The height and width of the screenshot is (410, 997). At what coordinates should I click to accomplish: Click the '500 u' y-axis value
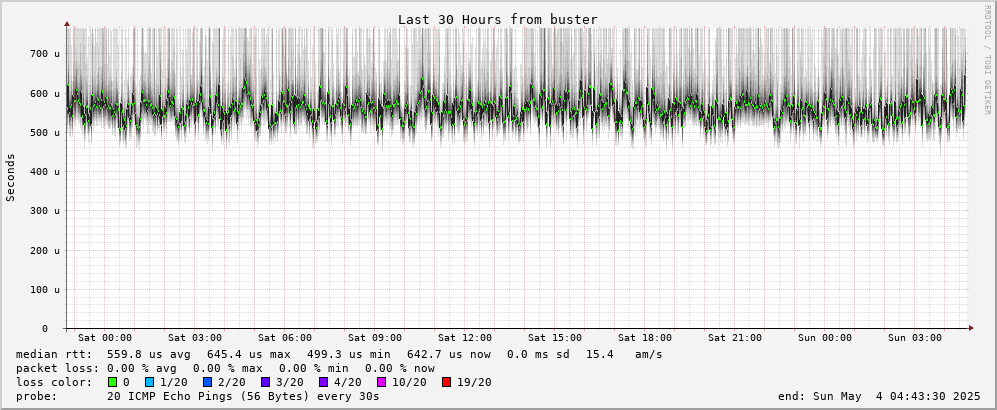(45, 133)
